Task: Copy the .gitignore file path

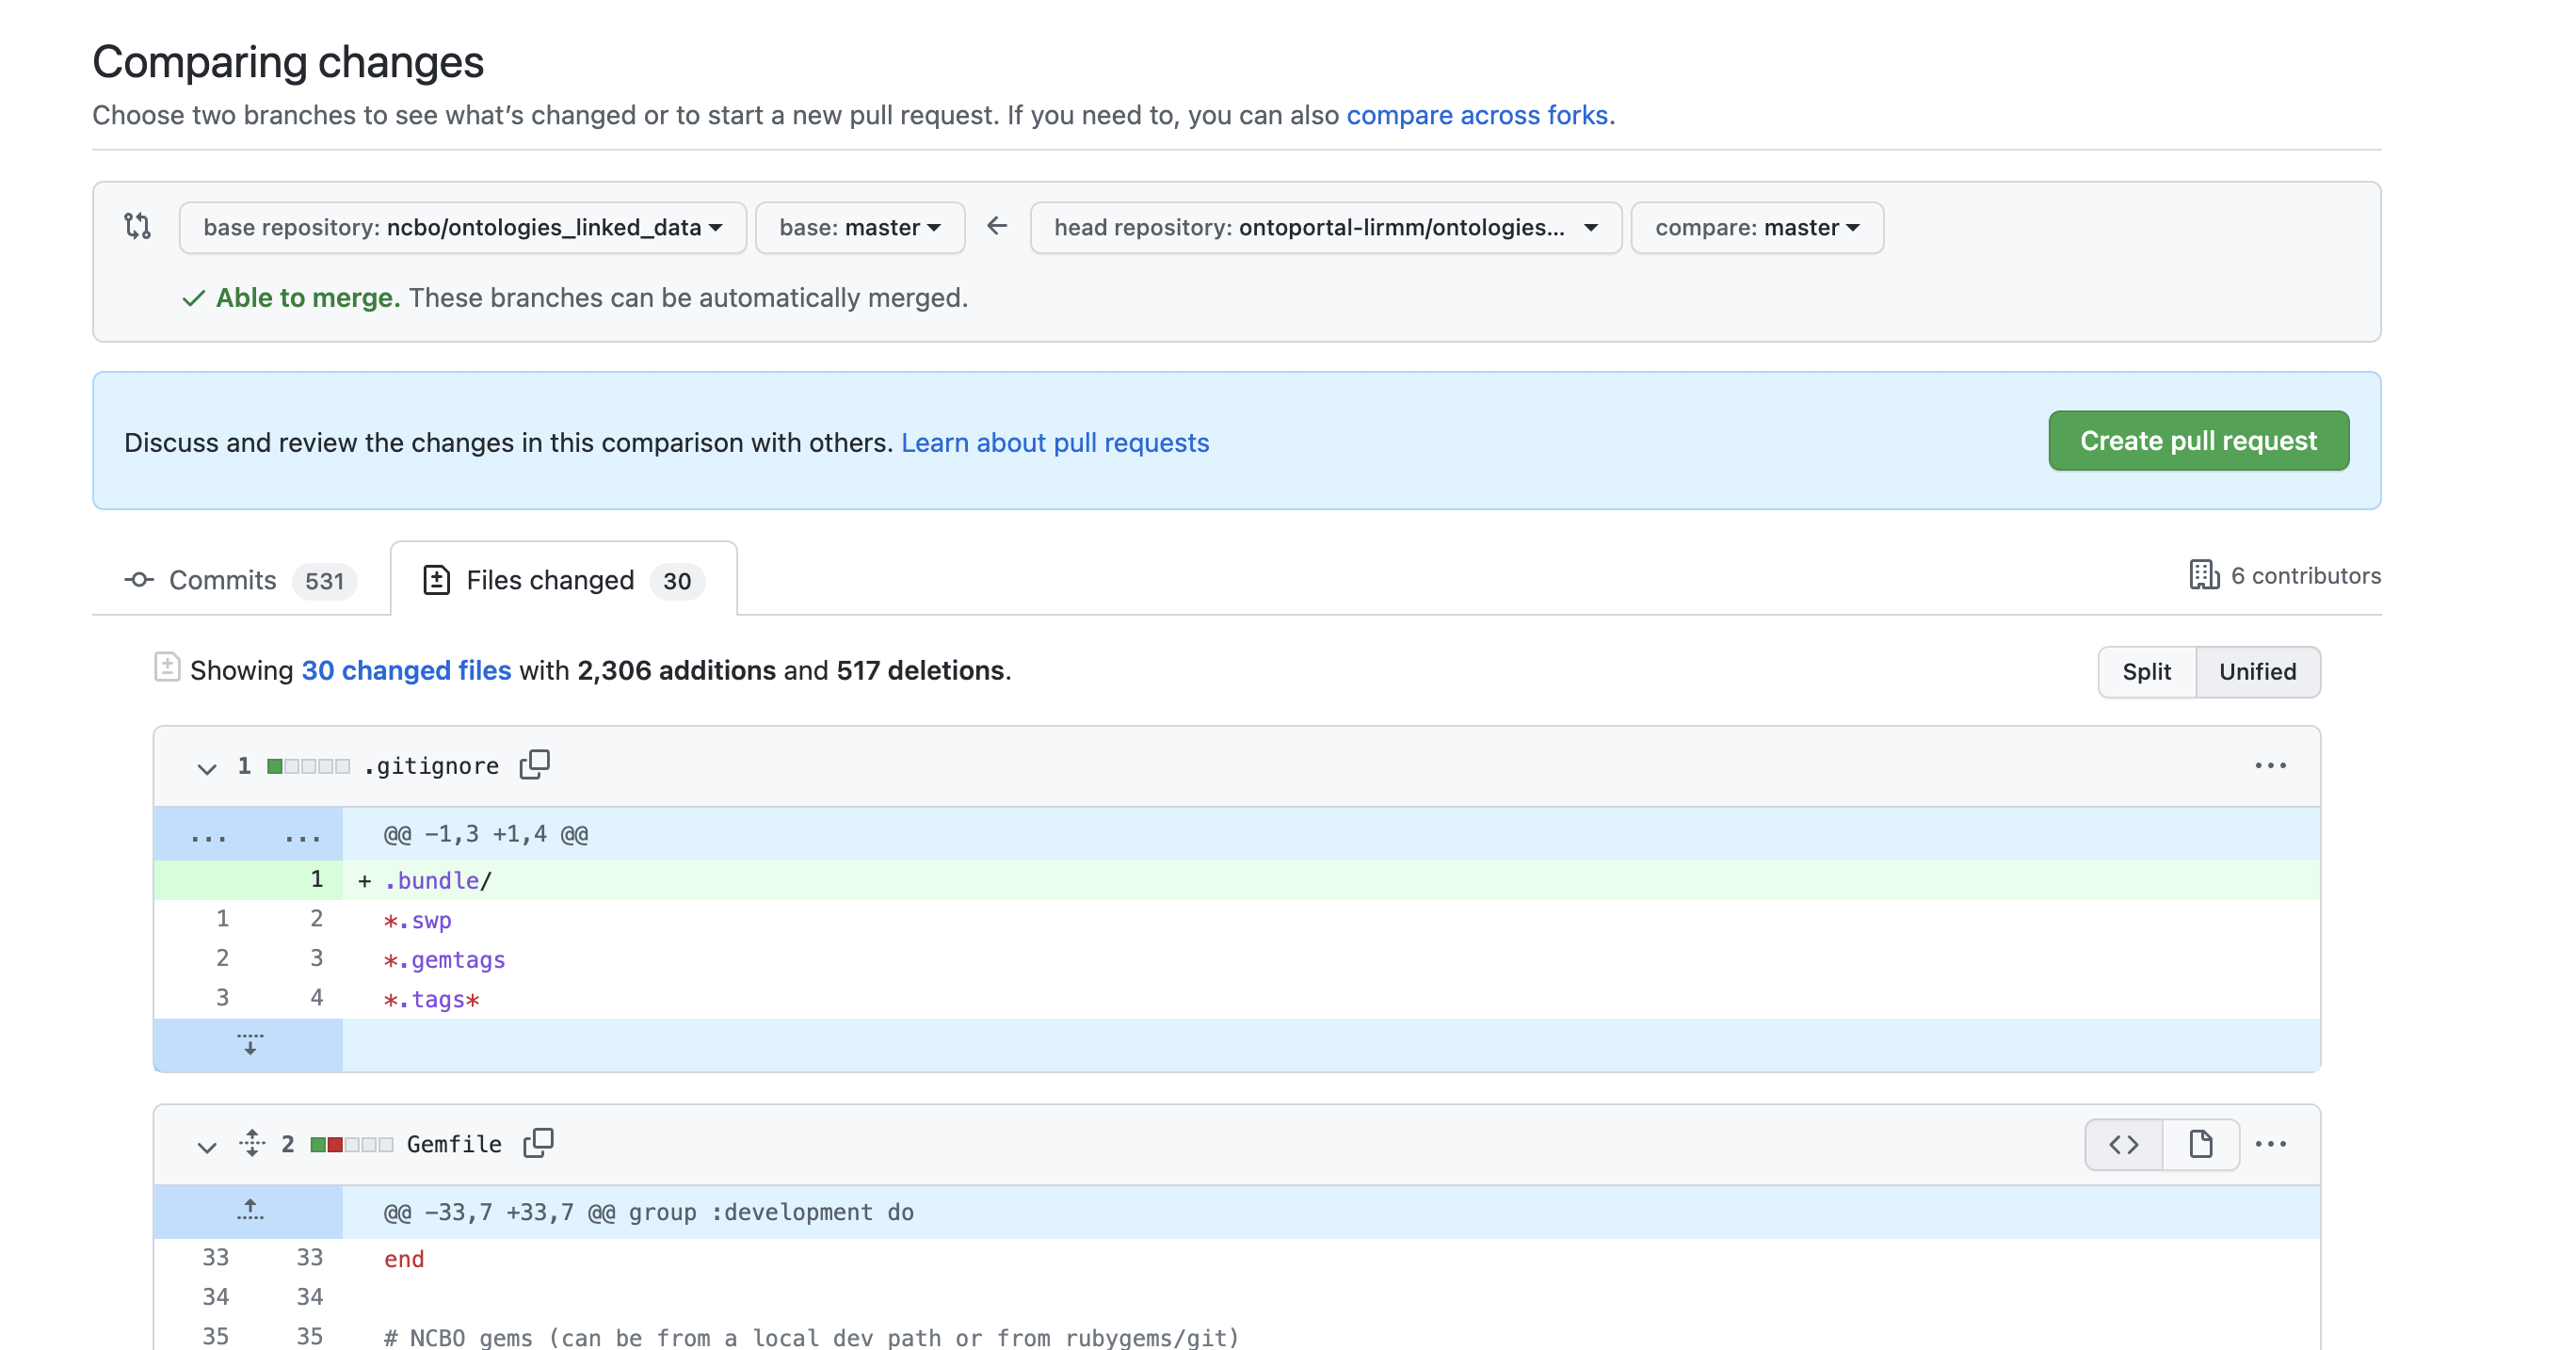Action: [535, 765]
